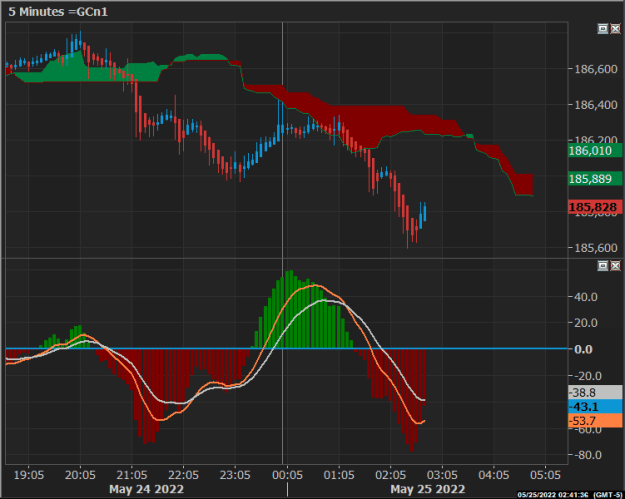Click the May 25 2022 date label
Screen dimensions: 625x499
[x=428, y=489]
